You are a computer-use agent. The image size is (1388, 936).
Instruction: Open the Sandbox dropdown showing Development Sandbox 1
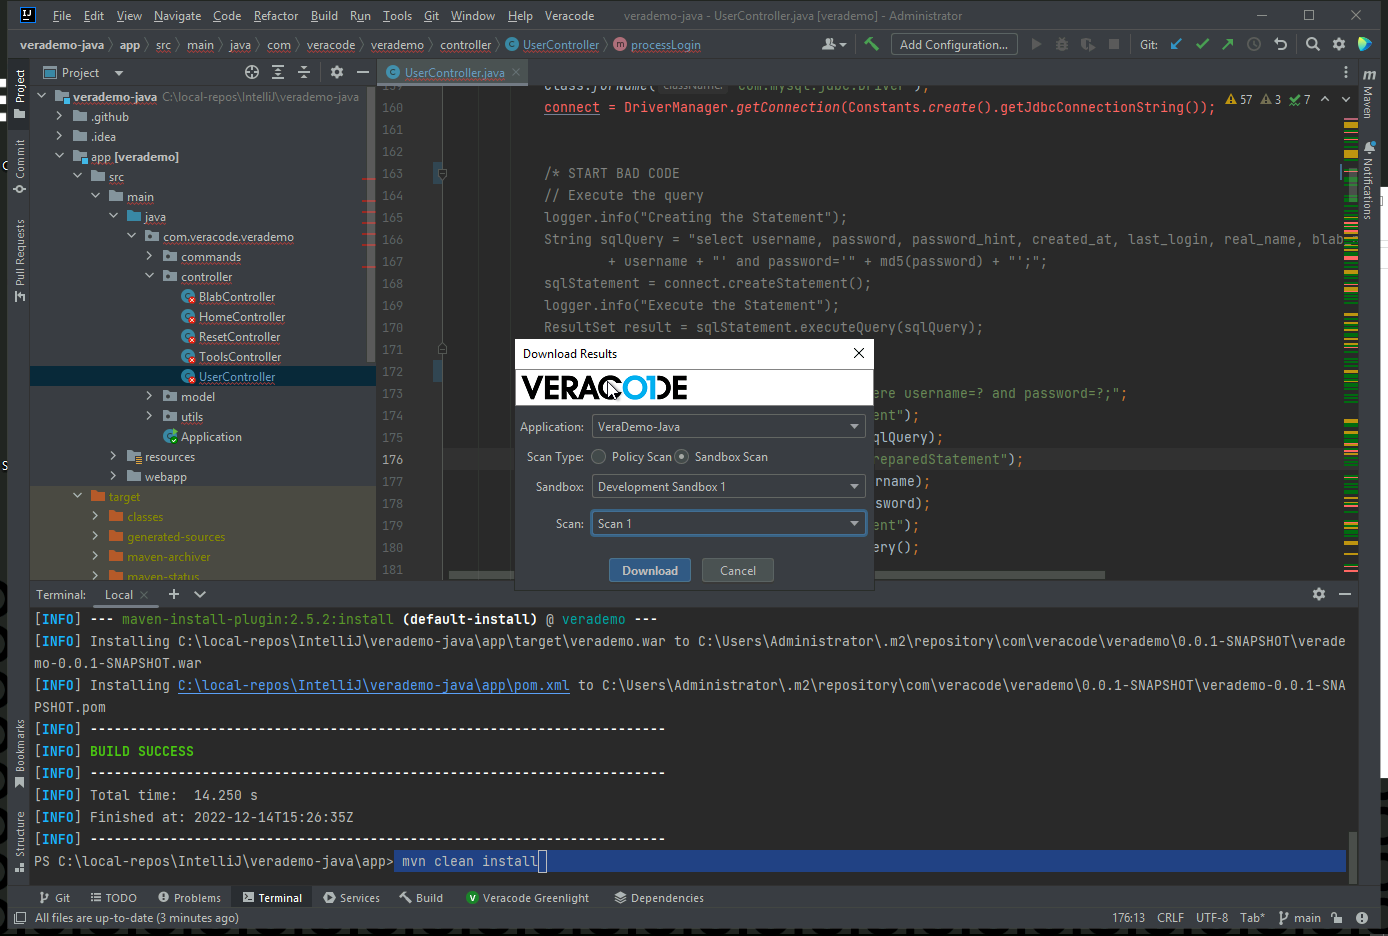pyautogui.click(x=728, y=486)
